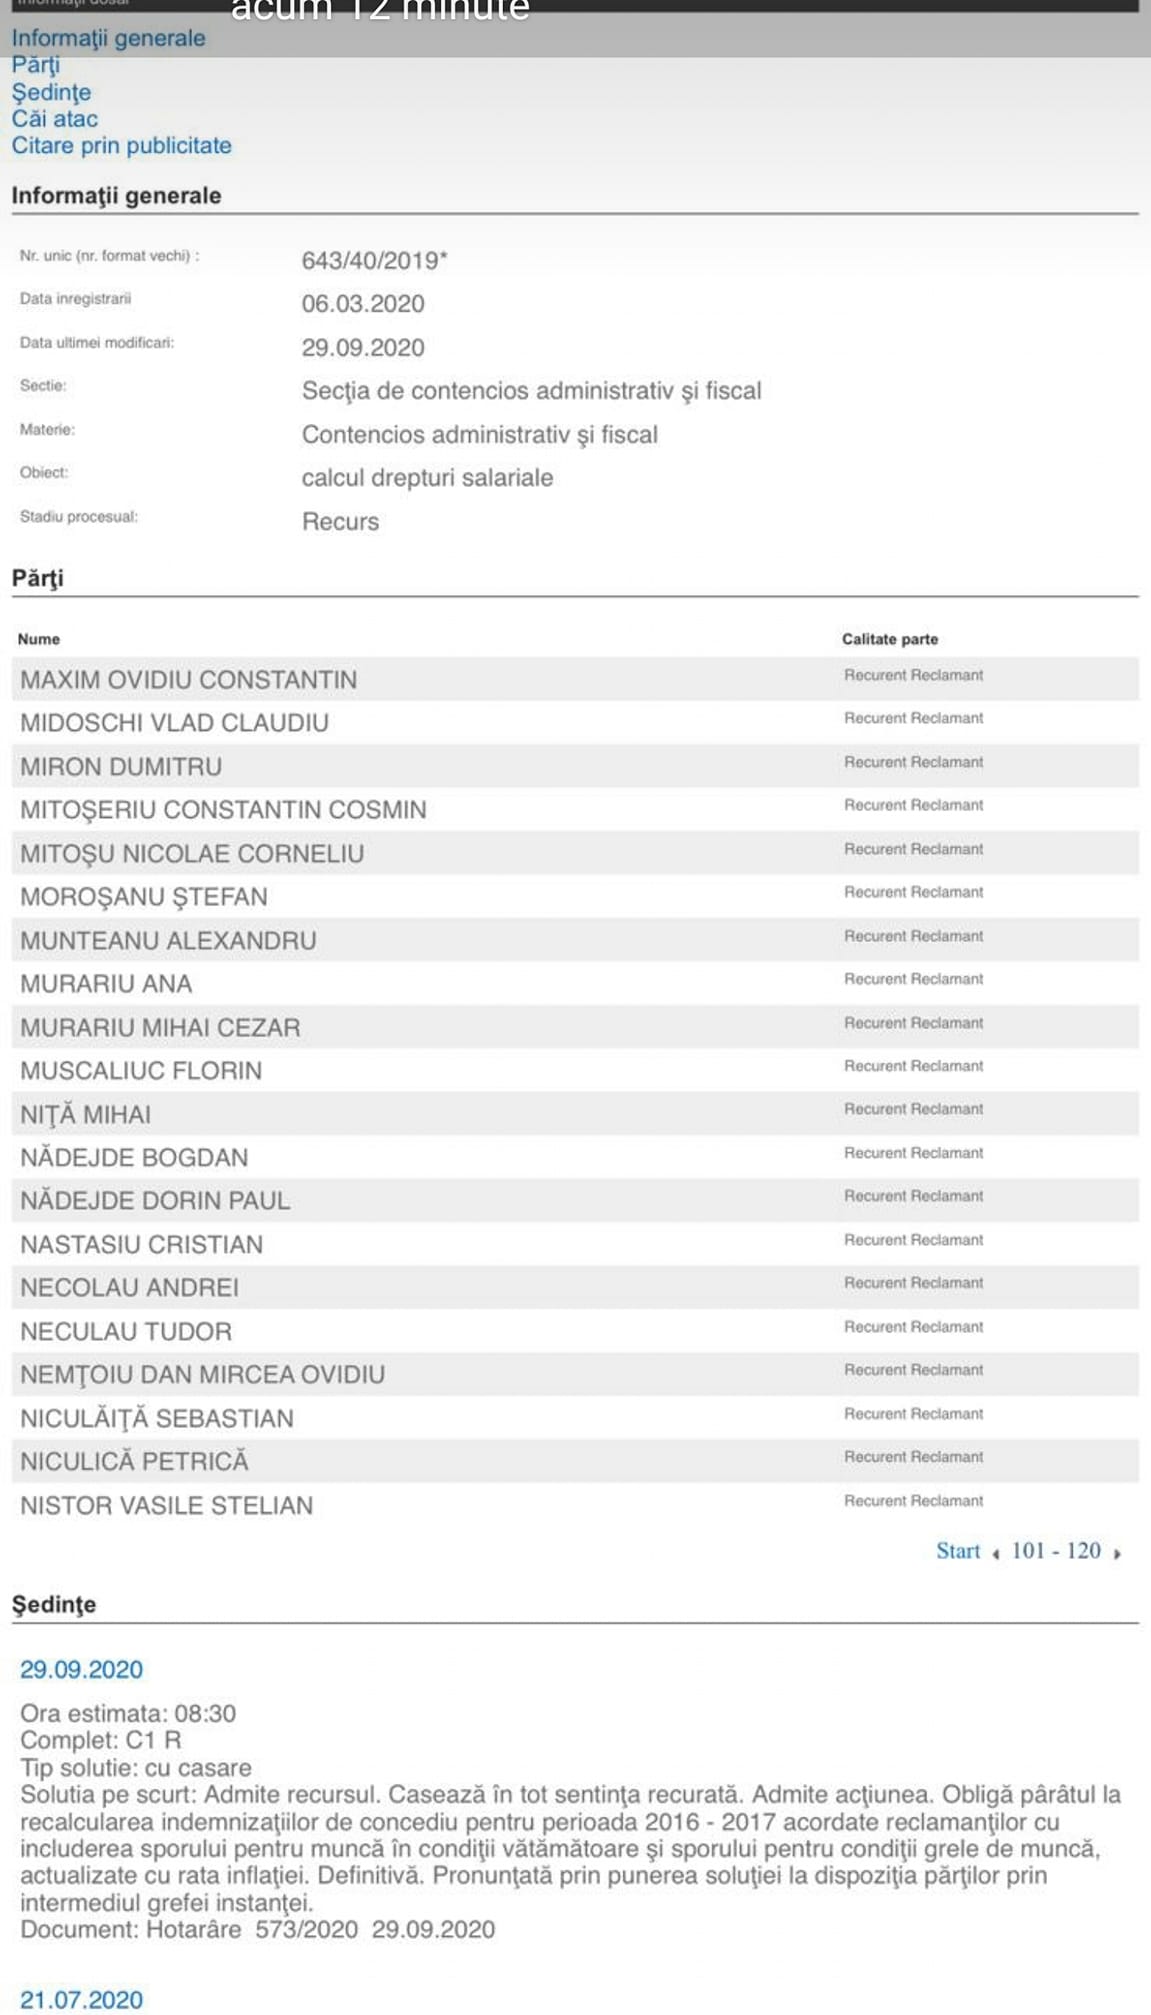Click the 101 - 120 page range

pyautogui.click(x=1056, y=1551)
